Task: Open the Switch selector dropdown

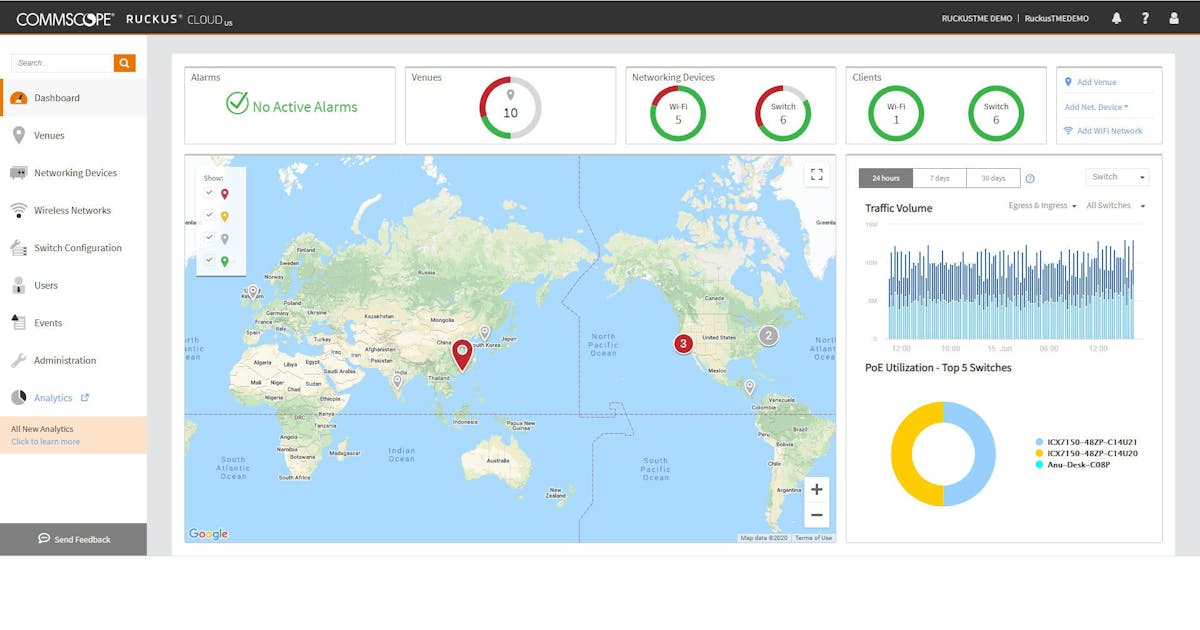Action: click(1117, 176)
